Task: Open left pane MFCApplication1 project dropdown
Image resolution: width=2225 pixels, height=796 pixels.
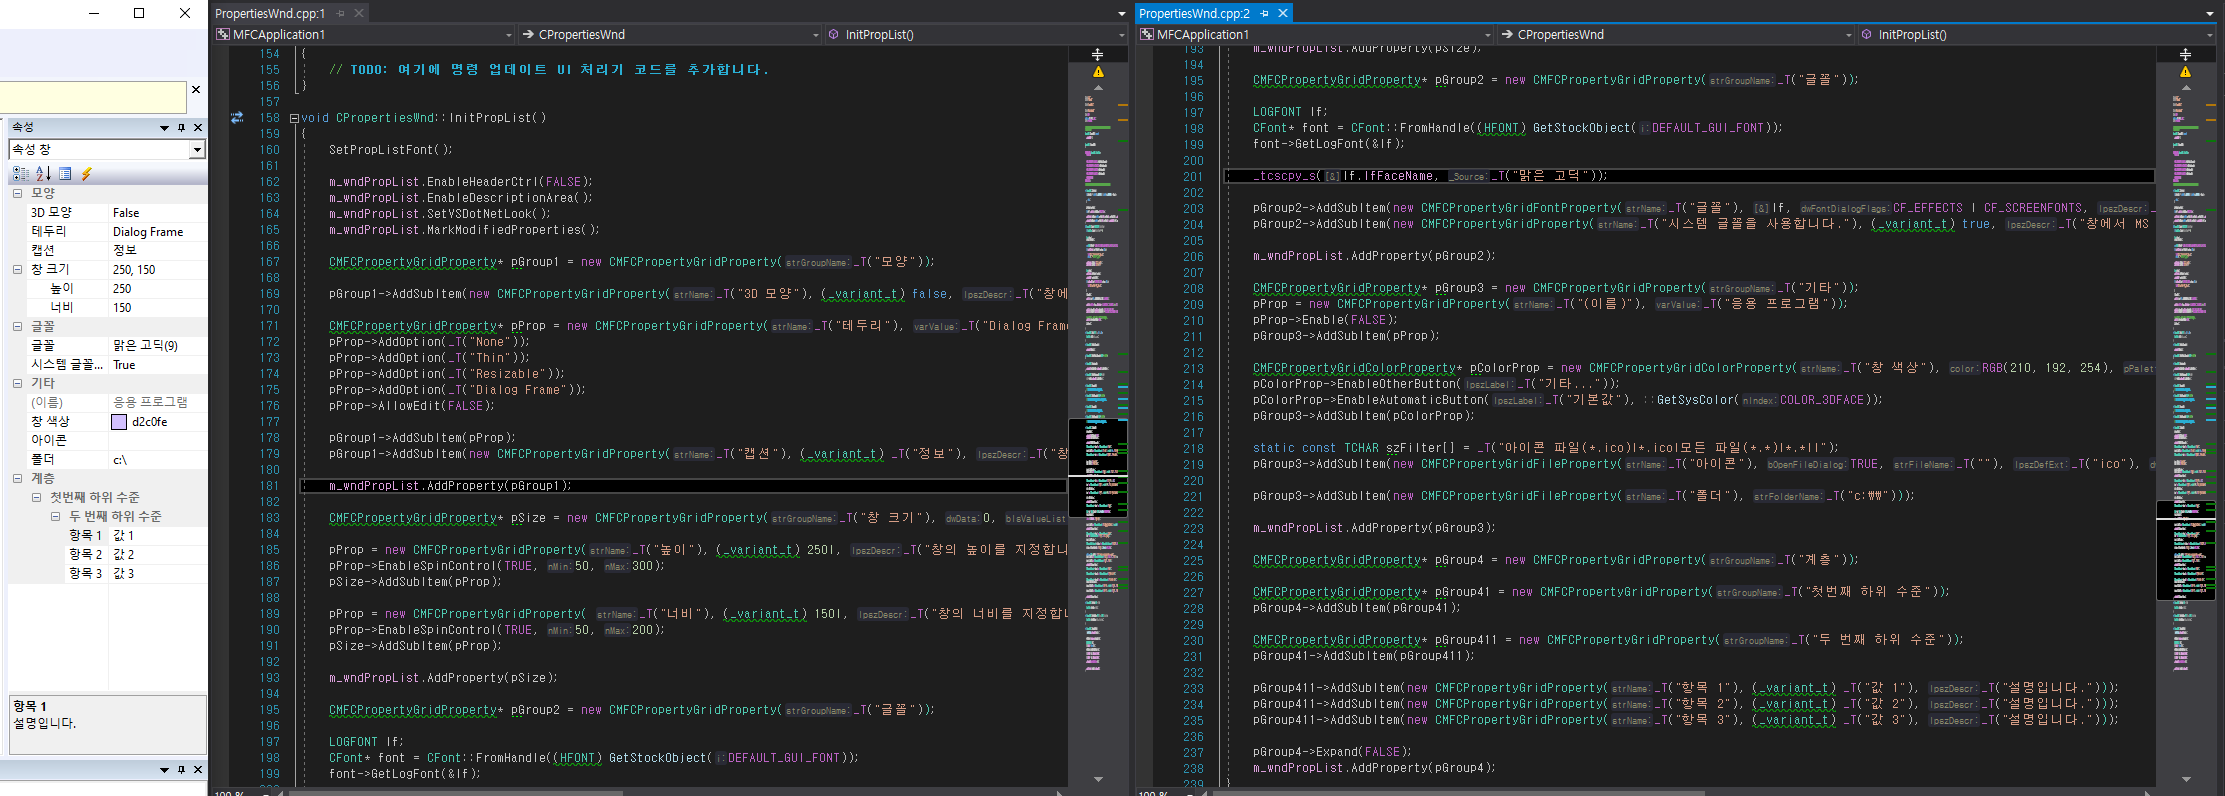Action: (x=509, y=35)
